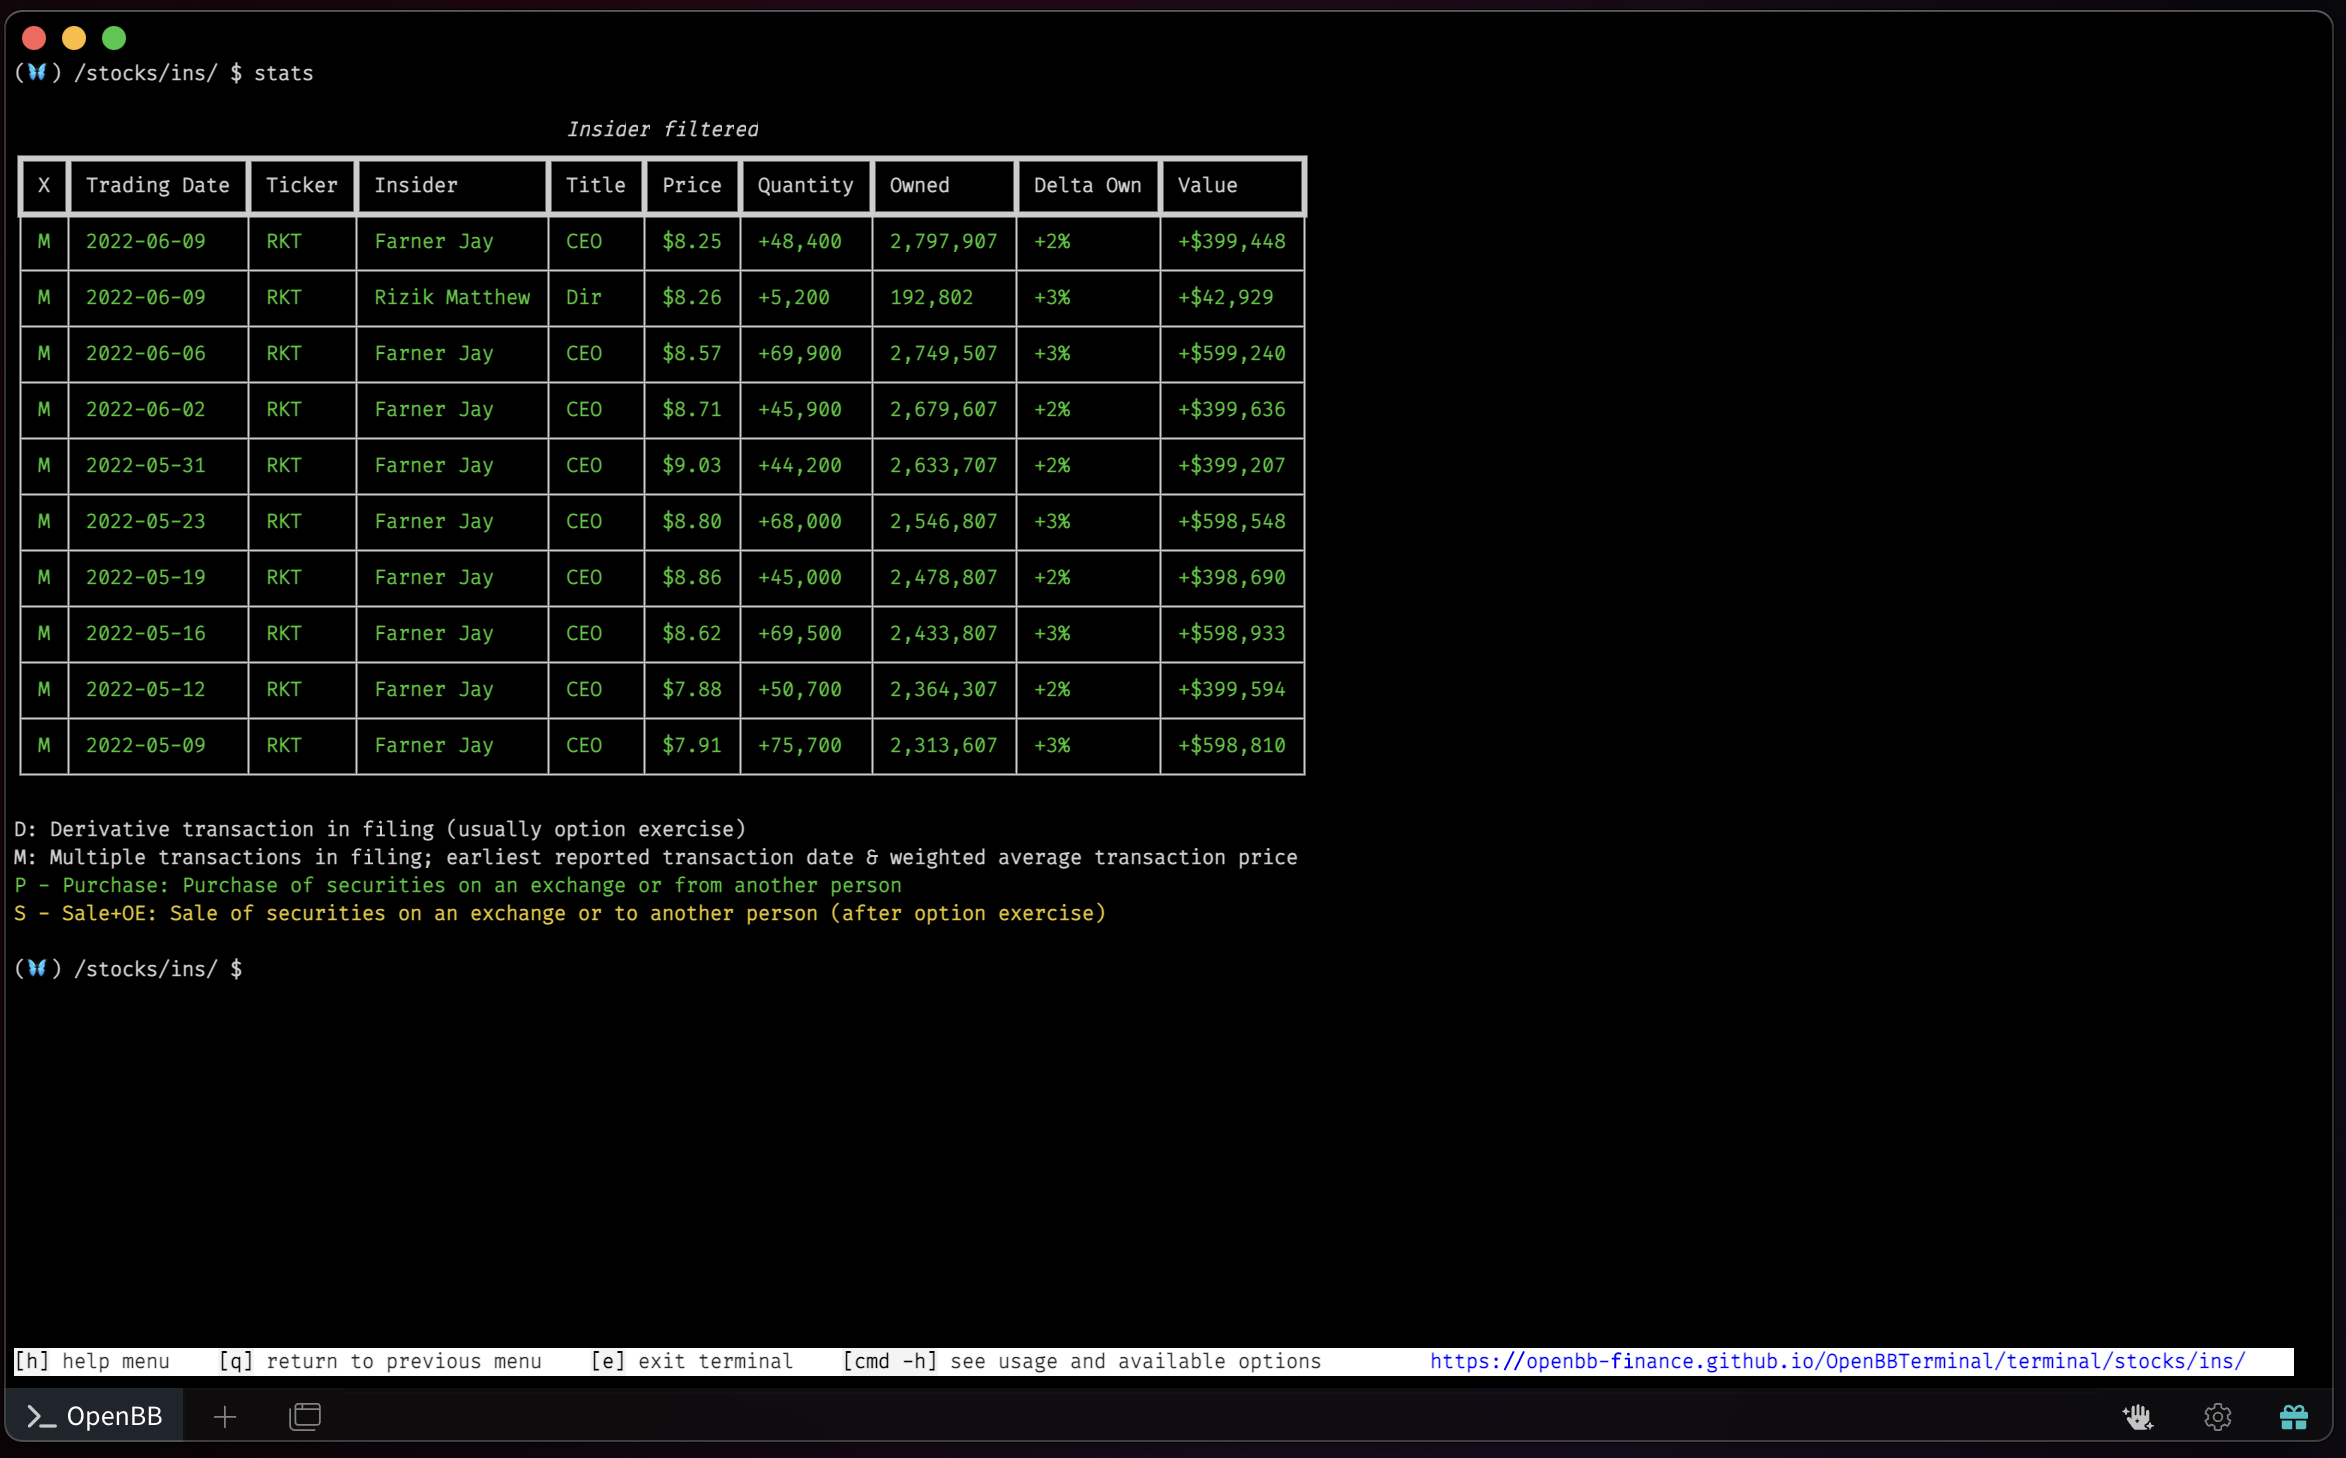Viewport: 2346px width, 1458px height.
Task: Click the empty command prompt line
Action: [x=128, y=968]
